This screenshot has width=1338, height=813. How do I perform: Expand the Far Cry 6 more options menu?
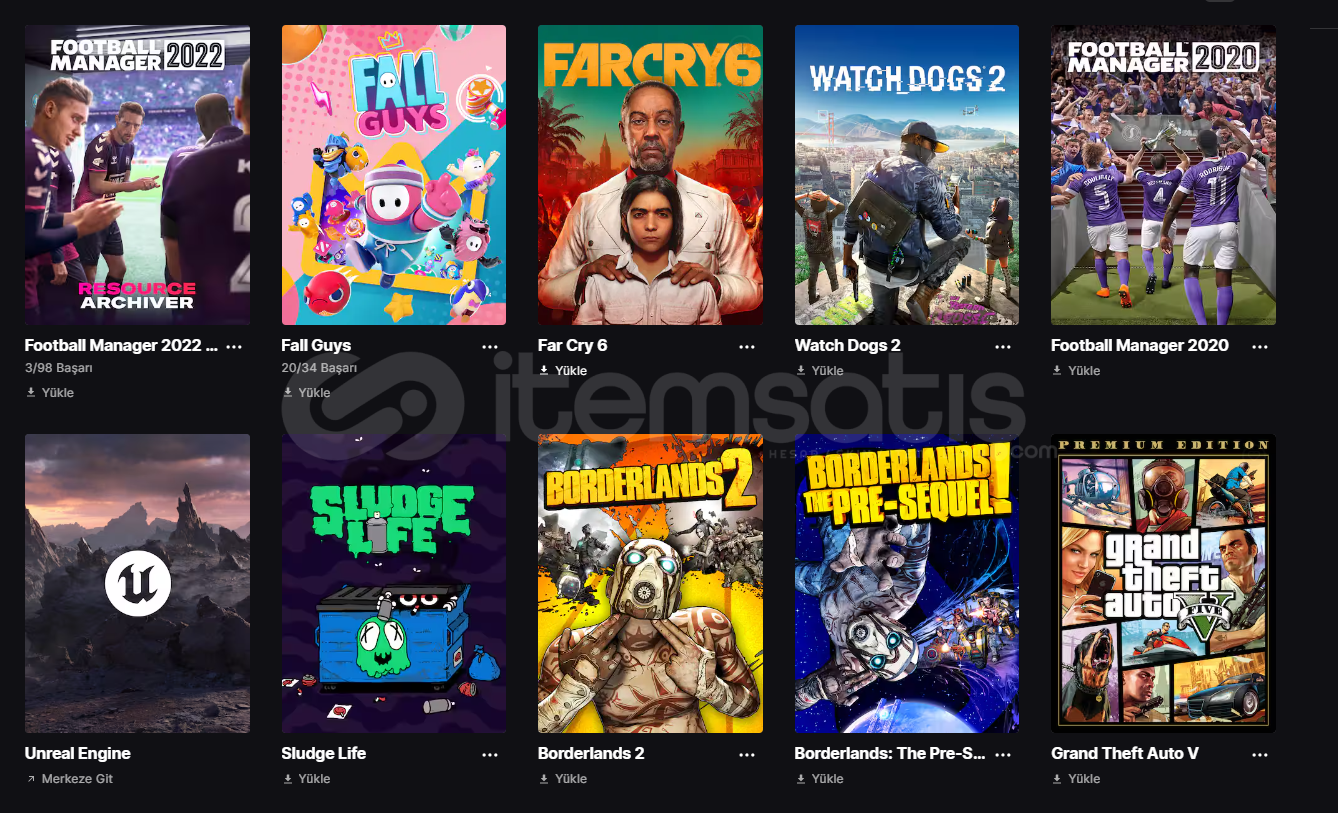coord(747,346)
